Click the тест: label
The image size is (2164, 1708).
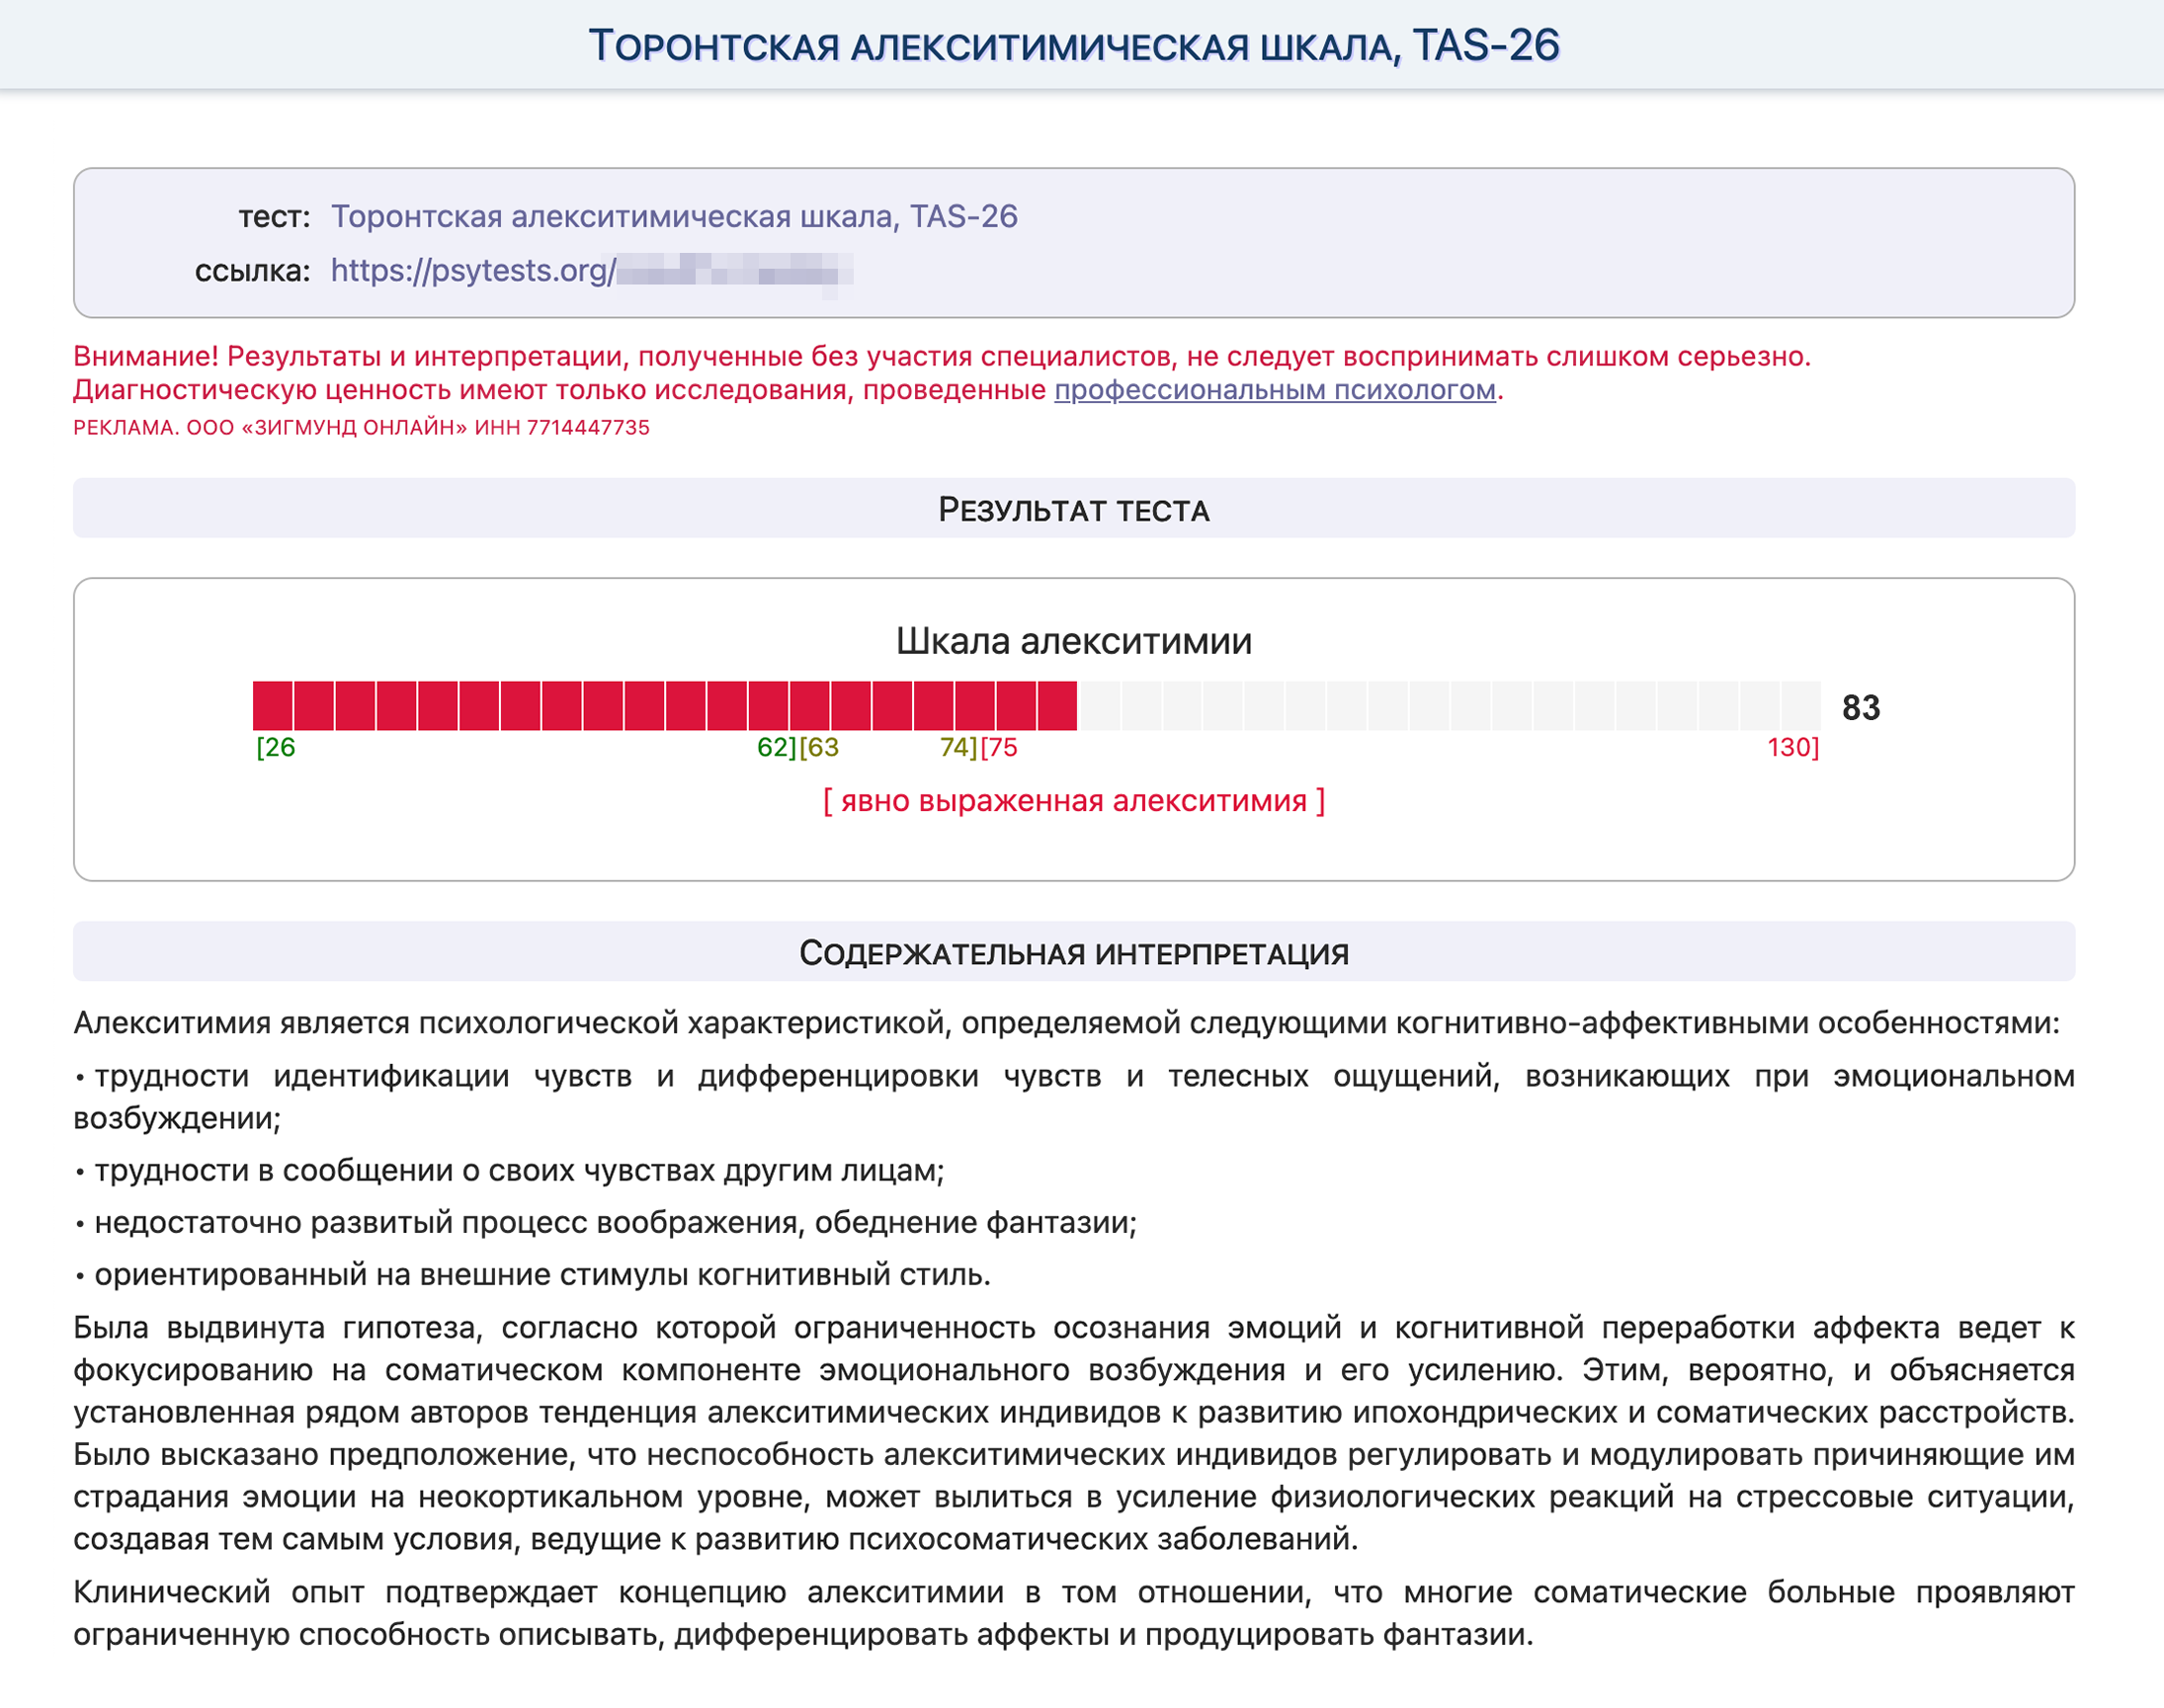click(274, 217)
